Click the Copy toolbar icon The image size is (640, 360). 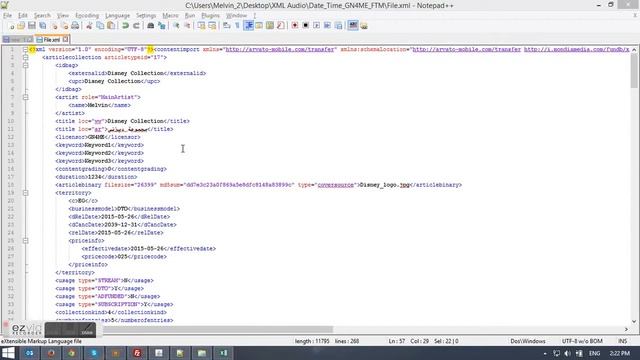(x=100, y=26)
